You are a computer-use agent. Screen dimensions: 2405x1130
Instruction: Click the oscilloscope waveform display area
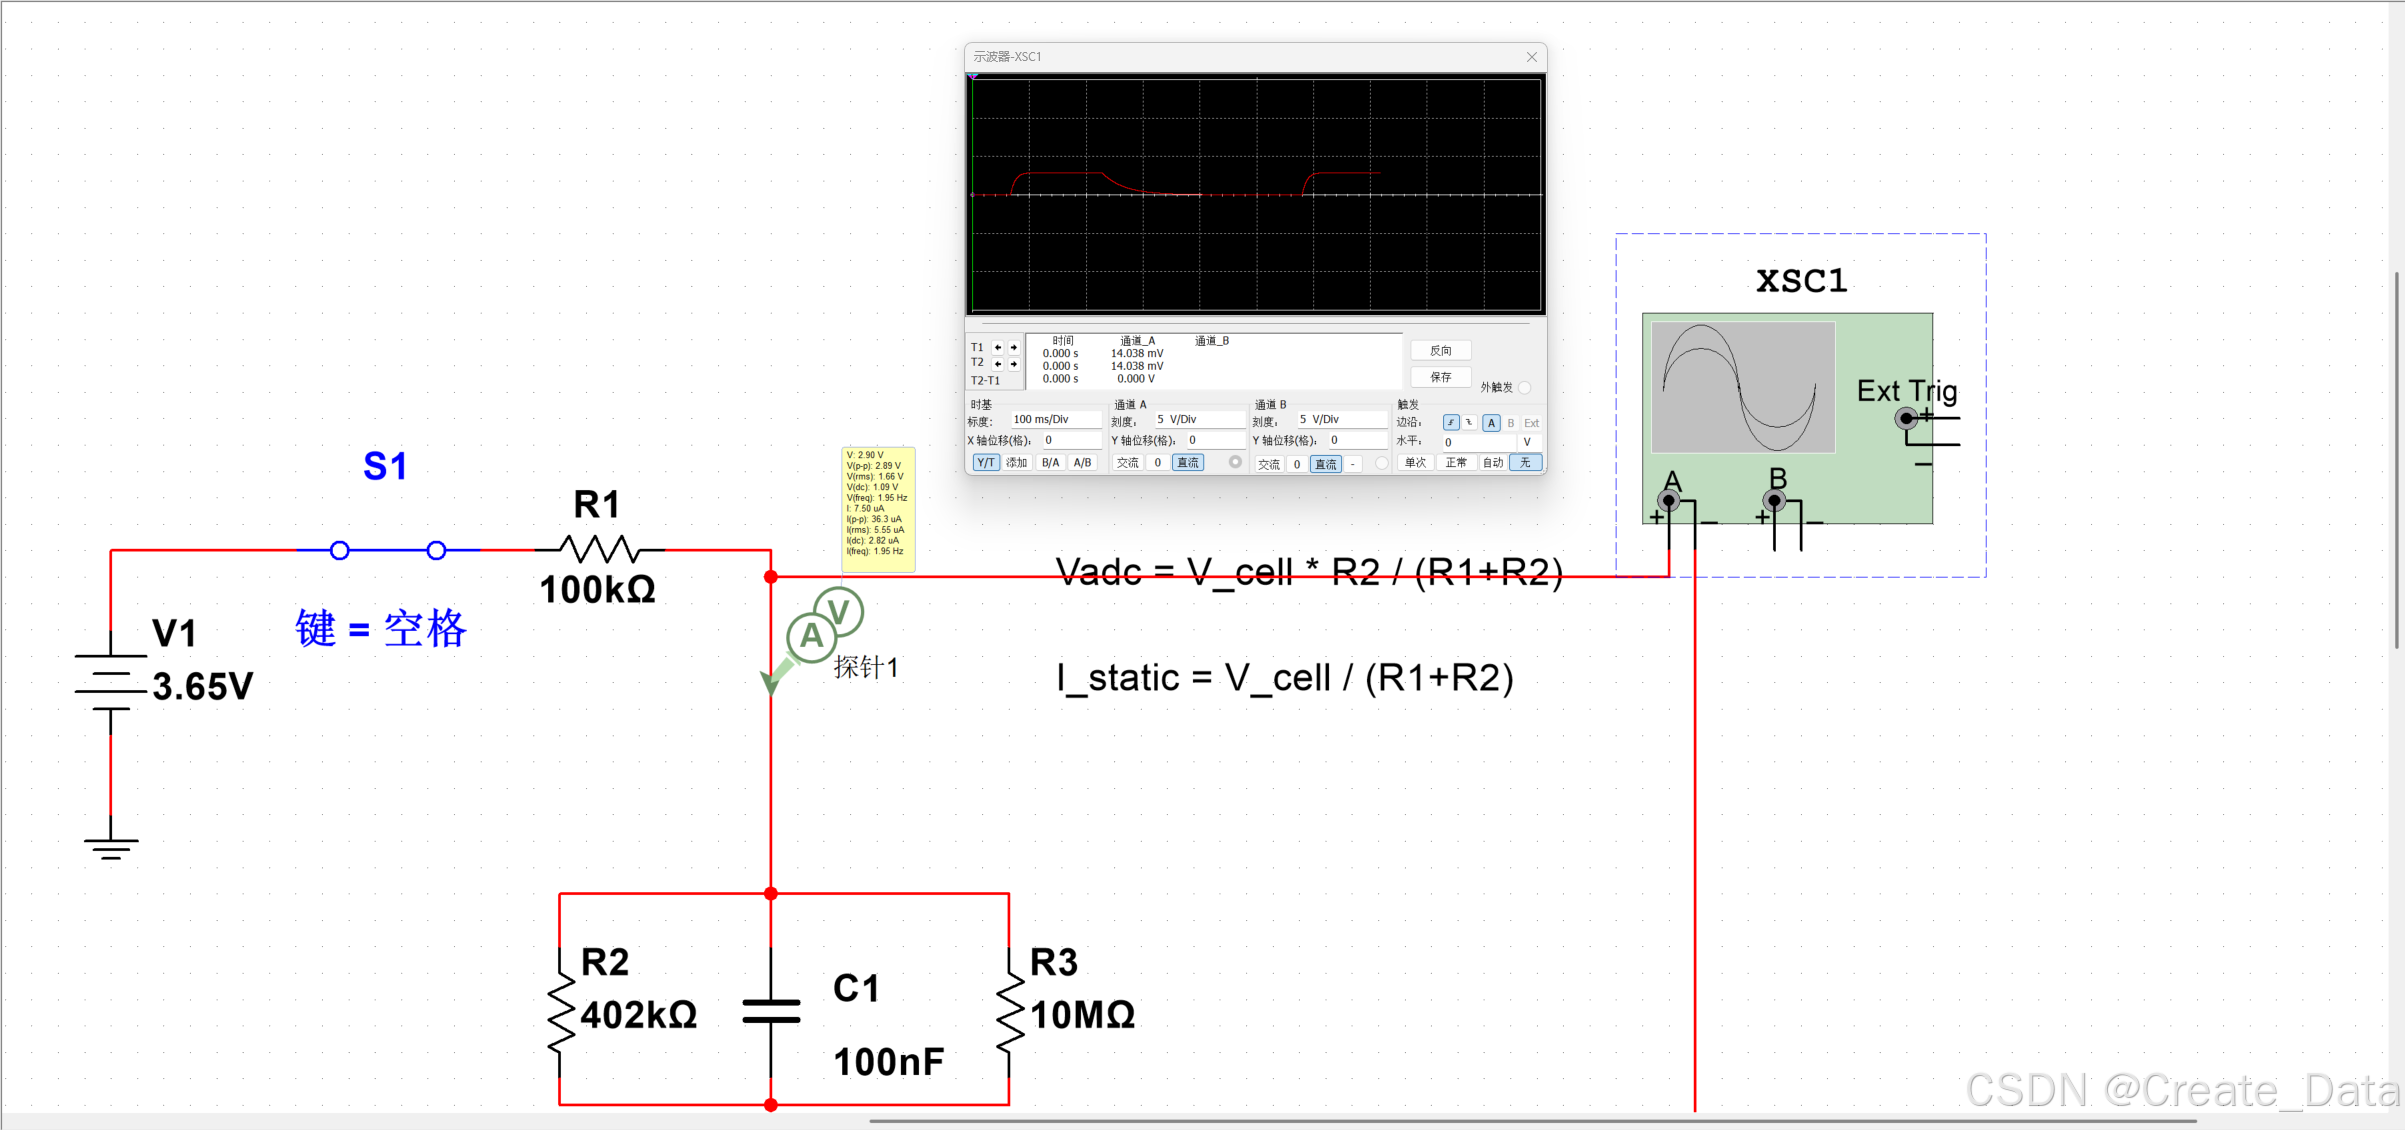[1256, 195]
